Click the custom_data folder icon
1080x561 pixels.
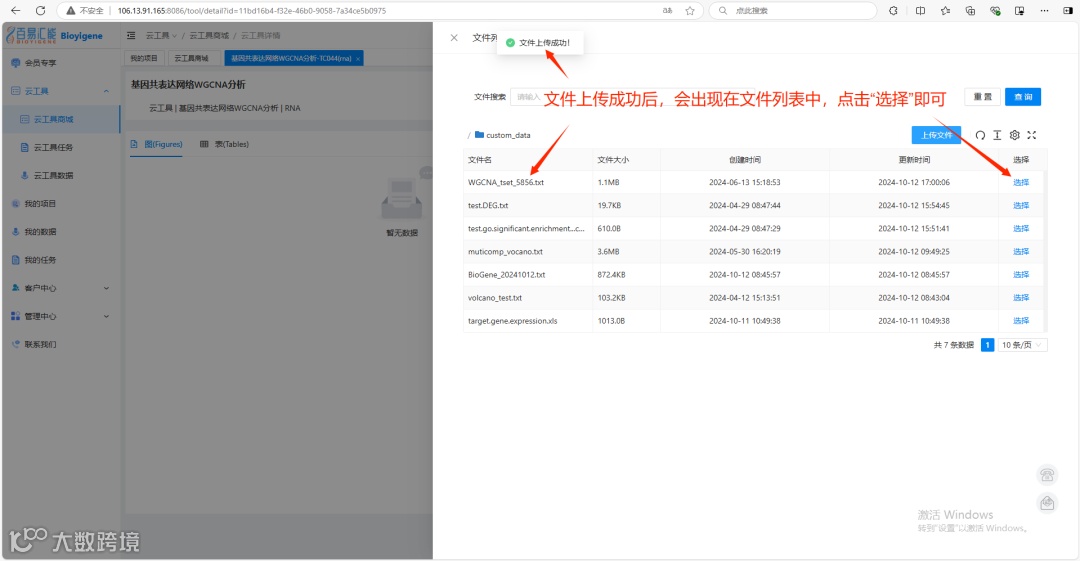(x=479, y=134)
